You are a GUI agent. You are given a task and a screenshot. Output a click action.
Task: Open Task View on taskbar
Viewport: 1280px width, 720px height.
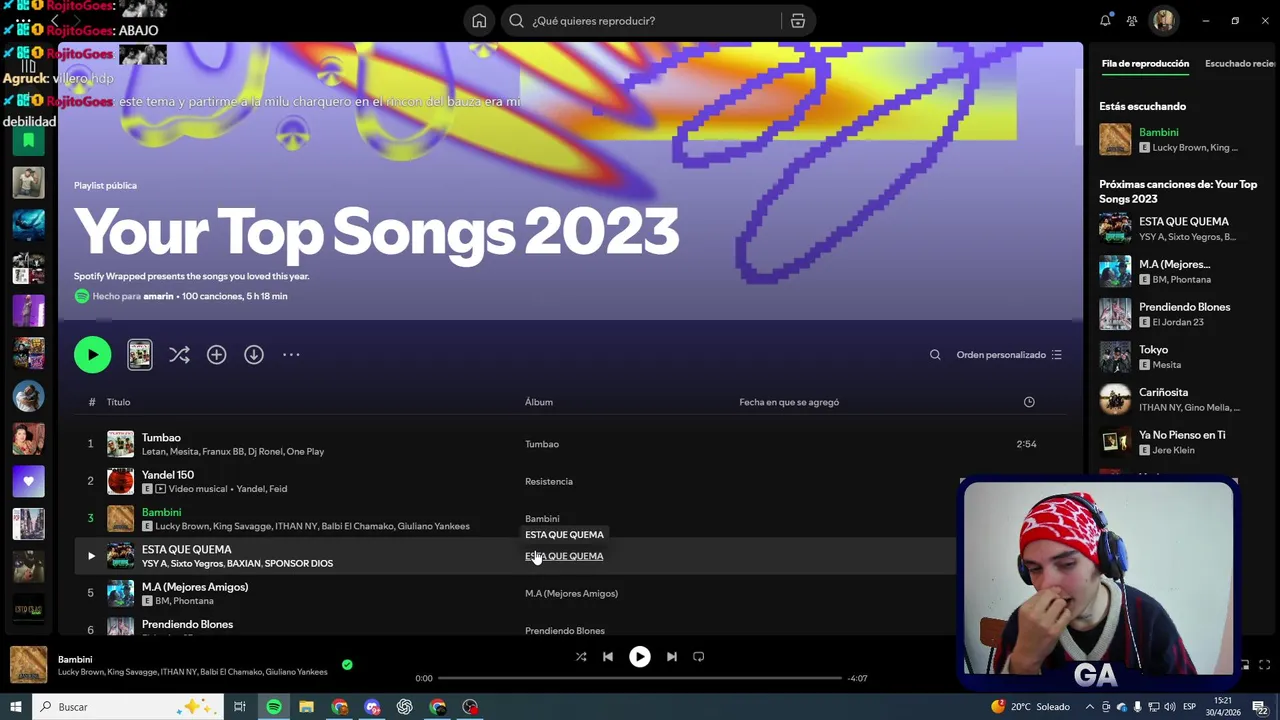click(x=240, y=707)
